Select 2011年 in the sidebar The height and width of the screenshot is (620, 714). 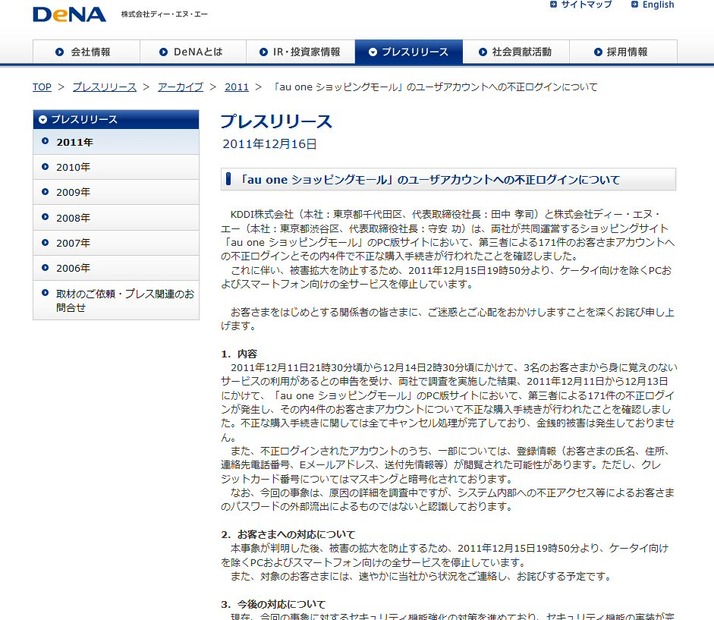pyautogui.click(x=116, y=142)
